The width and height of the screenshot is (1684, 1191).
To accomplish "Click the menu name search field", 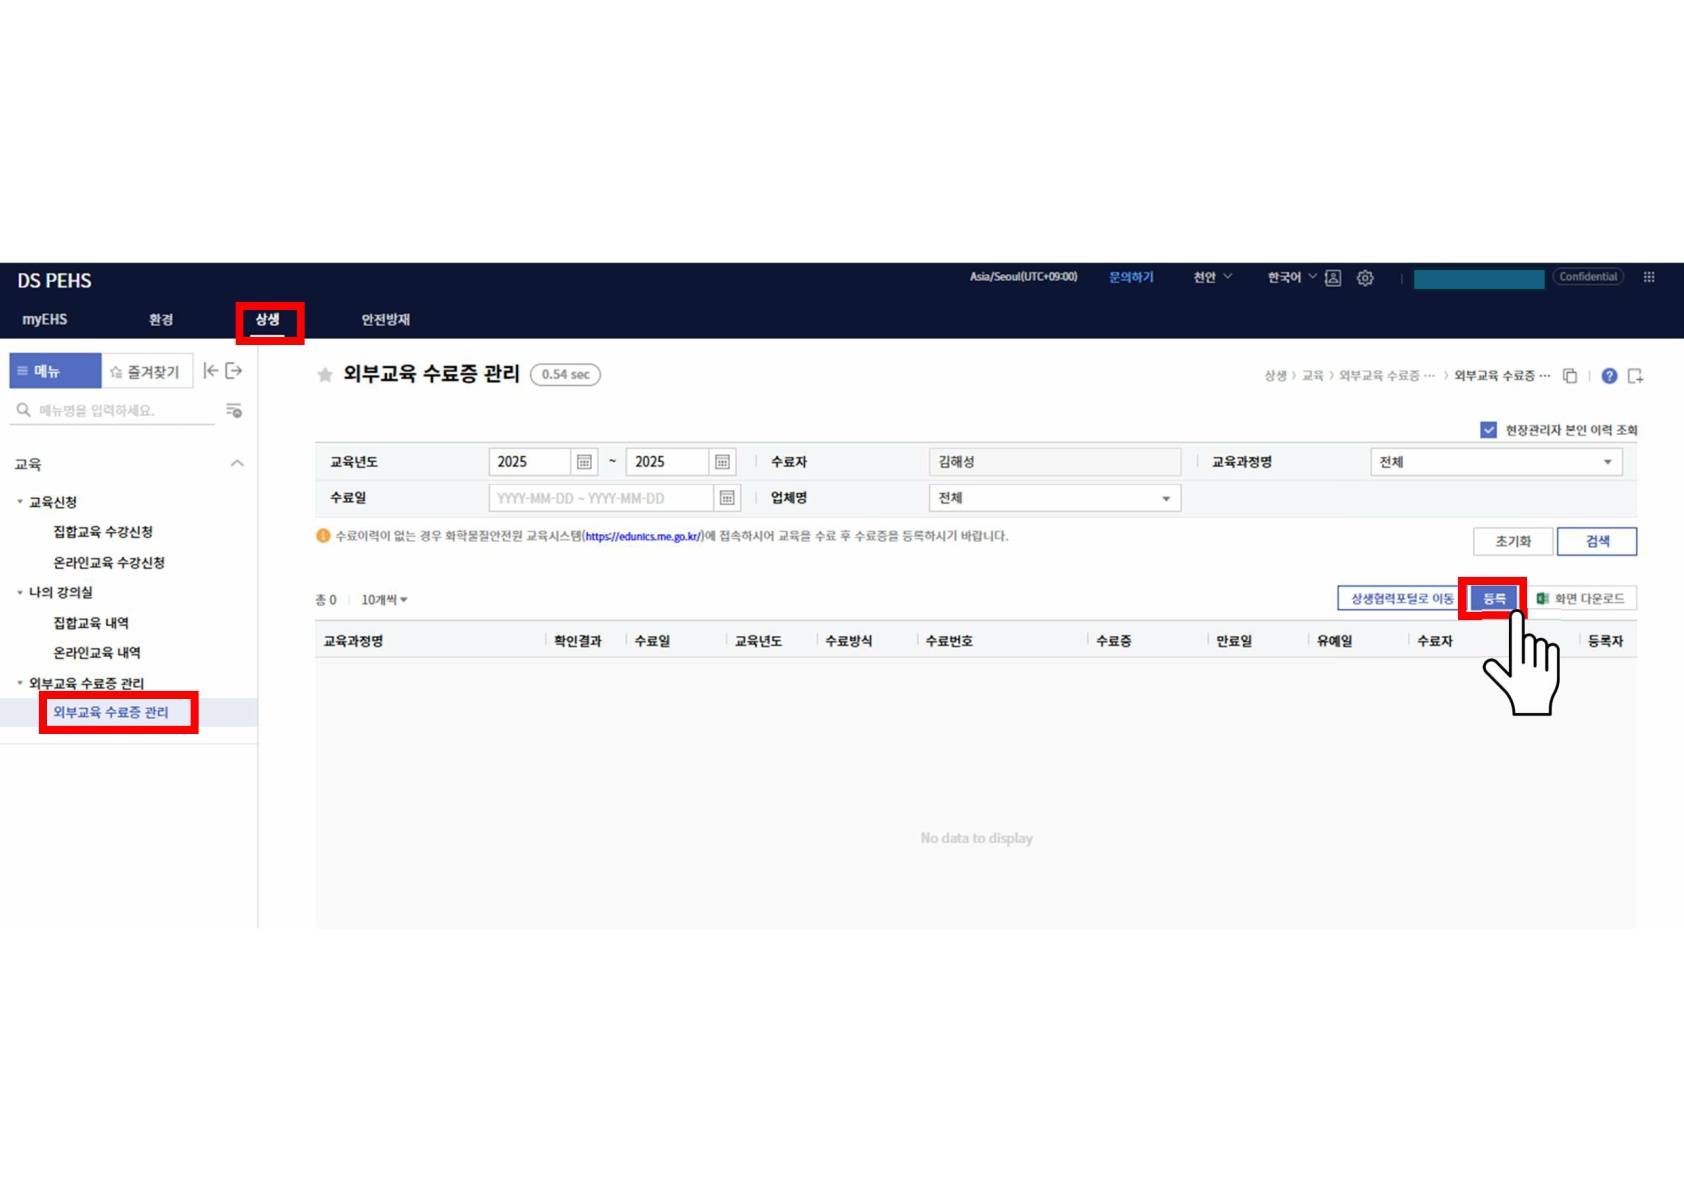I will pyautogui.click(x=120, y=411).
